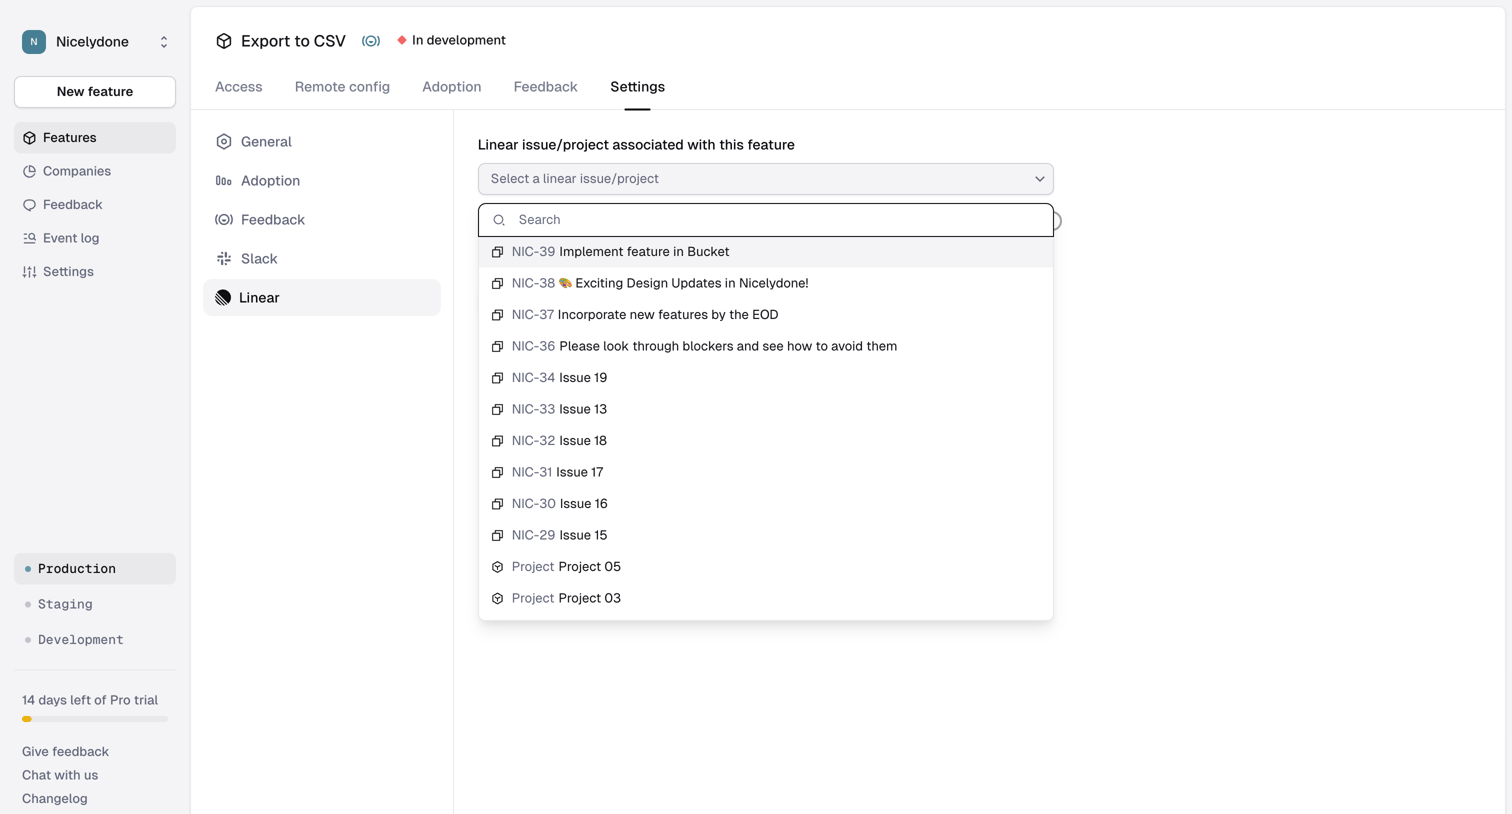
Task: Open Features in the sidebar
Action: (95, 138)
